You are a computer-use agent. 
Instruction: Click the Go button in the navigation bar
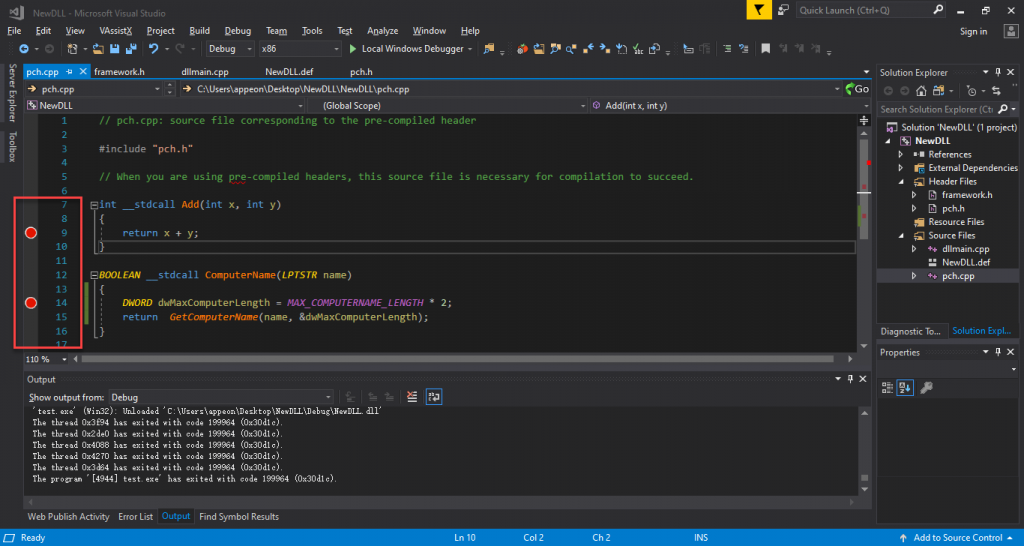pos(856,89)
